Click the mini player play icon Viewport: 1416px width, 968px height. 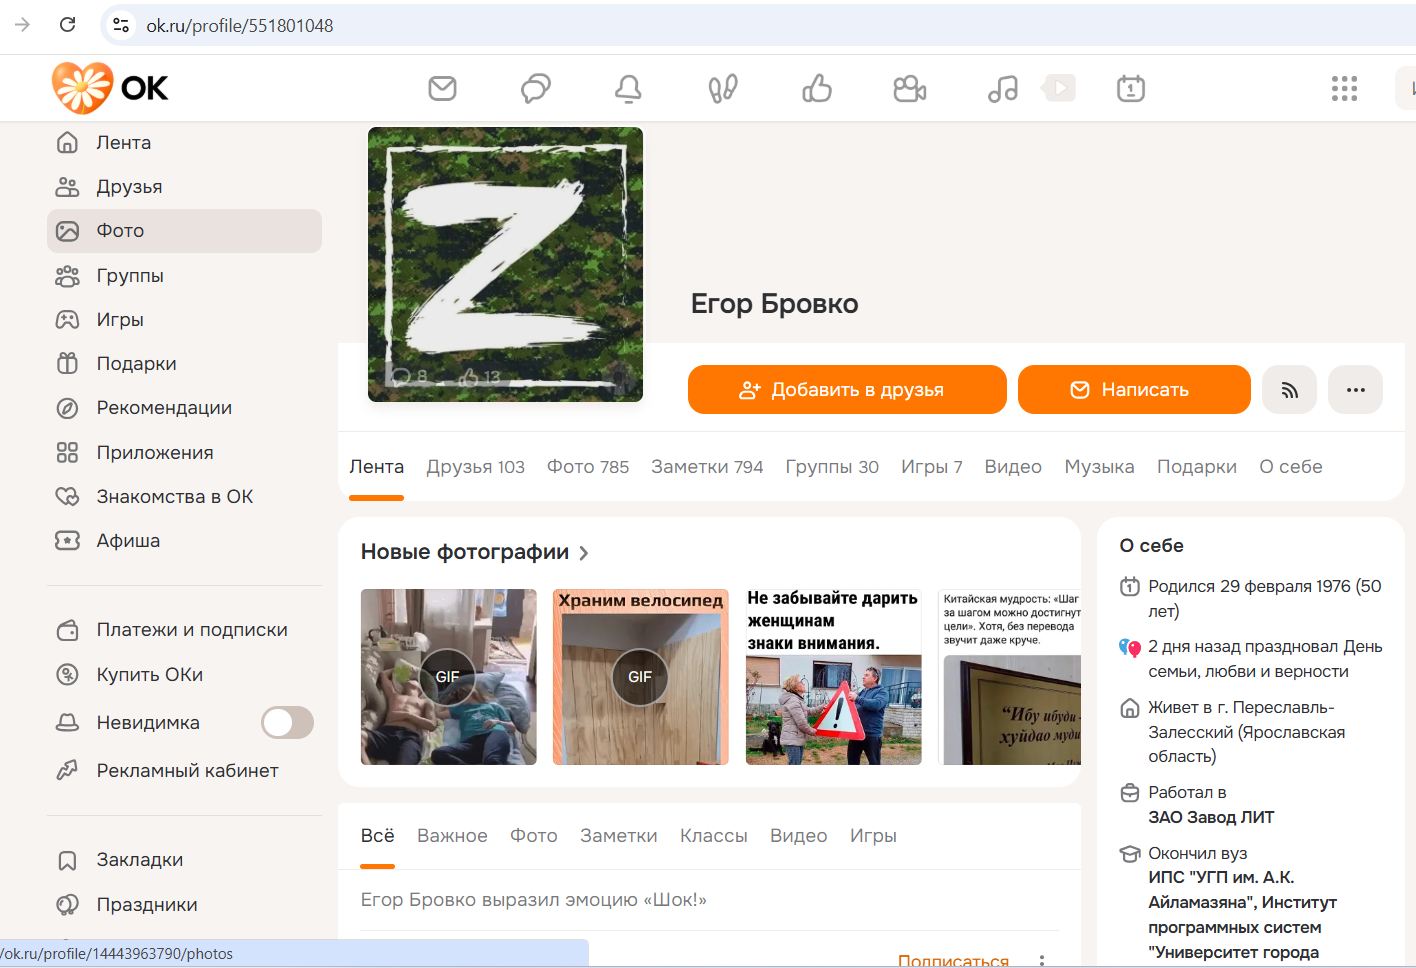pos(1058,88)
